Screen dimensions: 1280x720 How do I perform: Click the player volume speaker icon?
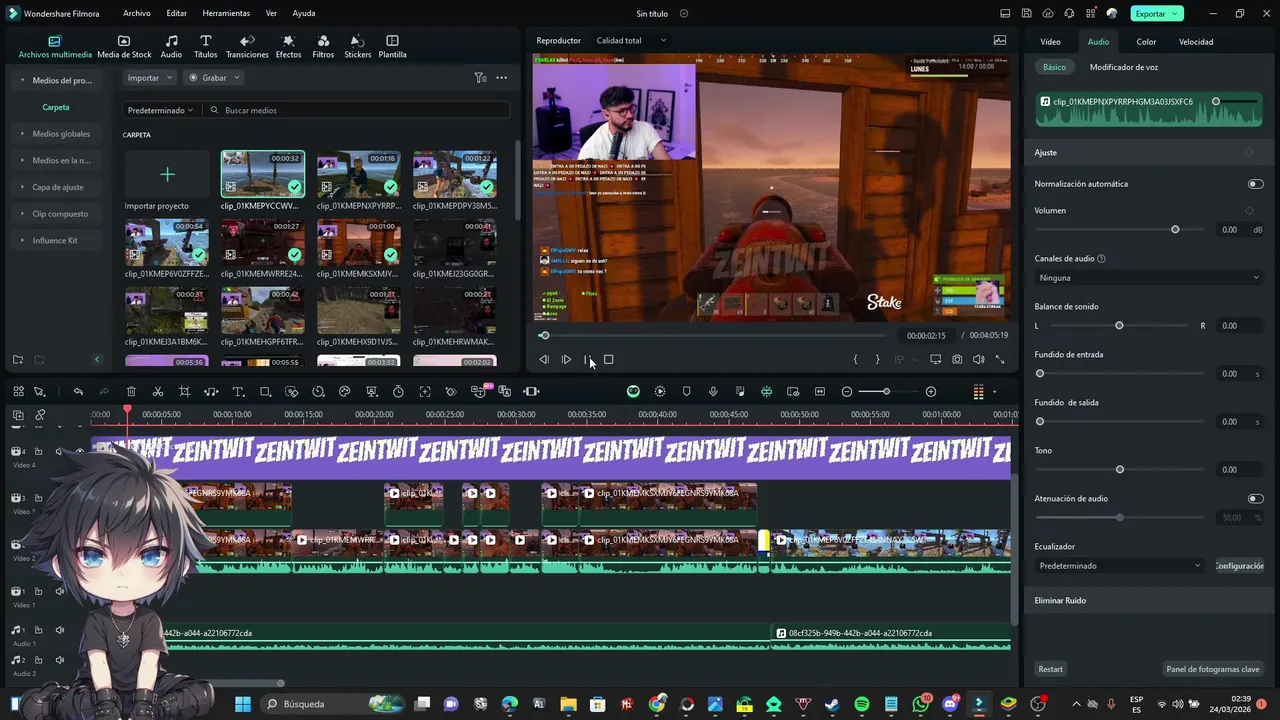pos(979,359)
